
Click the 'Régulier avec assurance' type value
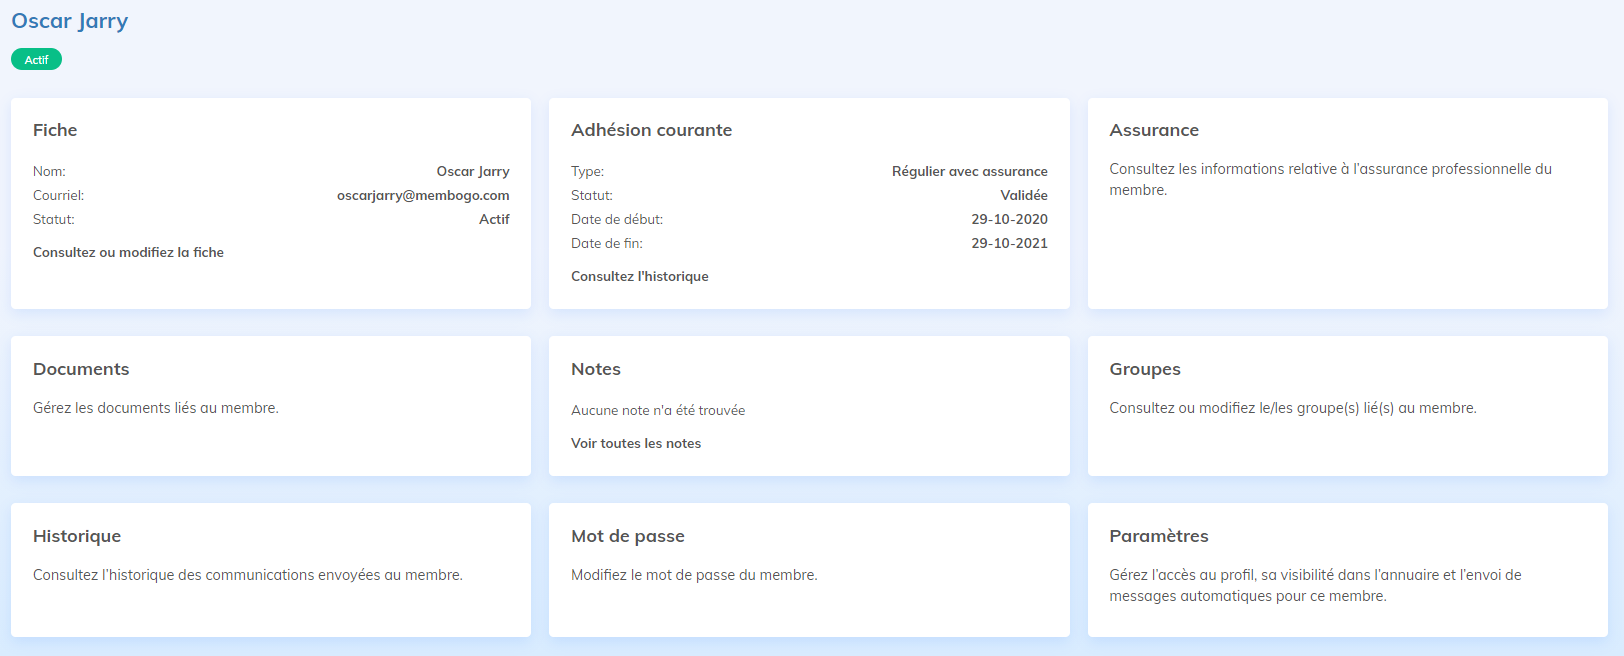click(969, 171)
